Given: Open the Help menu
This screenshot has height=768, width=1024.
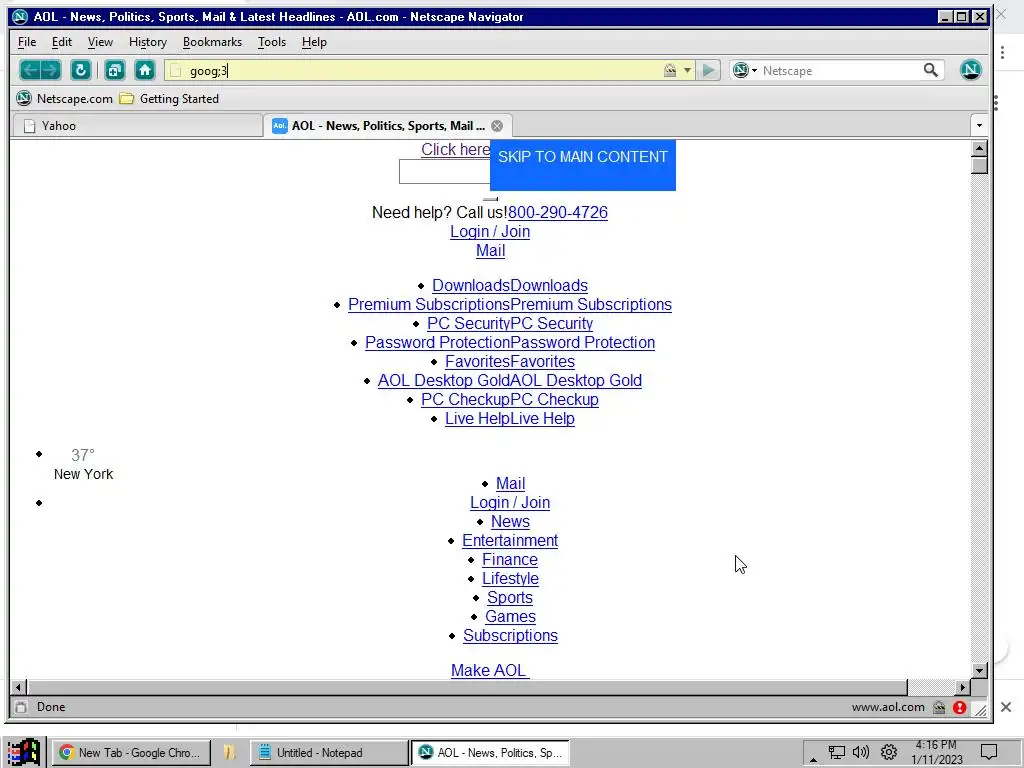Looking at the screenshot, I should pyautogui.click(x=314, y=42).
